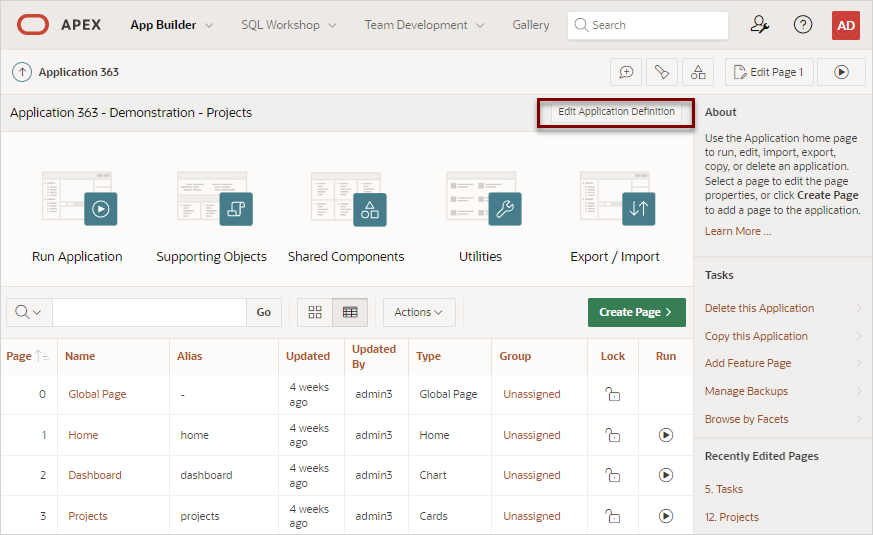The image size is (873, 535).
Task: Click Unassigned group in Dashboard row
Action: point(532,475)
